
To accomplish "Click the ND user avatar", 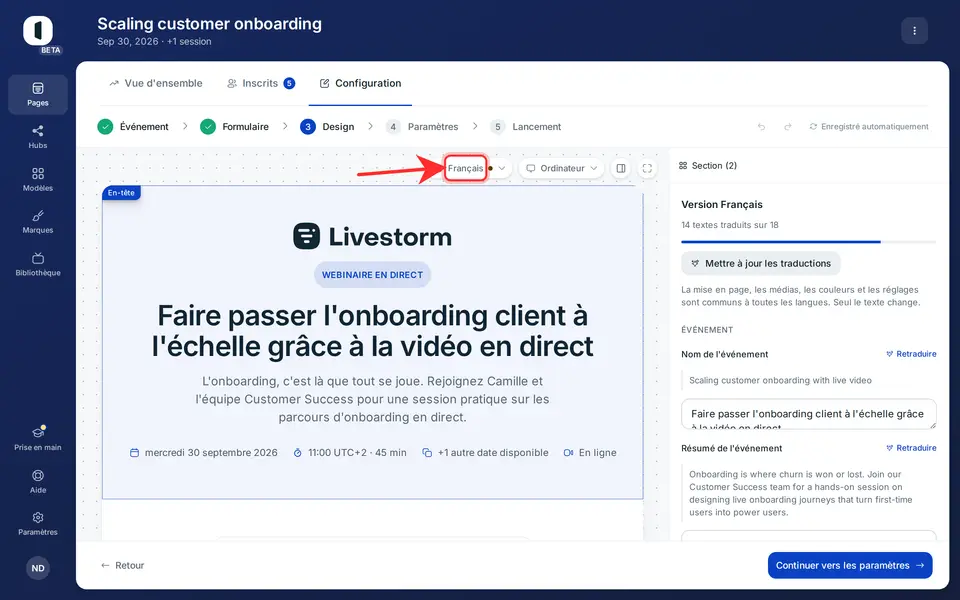I will click(x=38, y=568).
